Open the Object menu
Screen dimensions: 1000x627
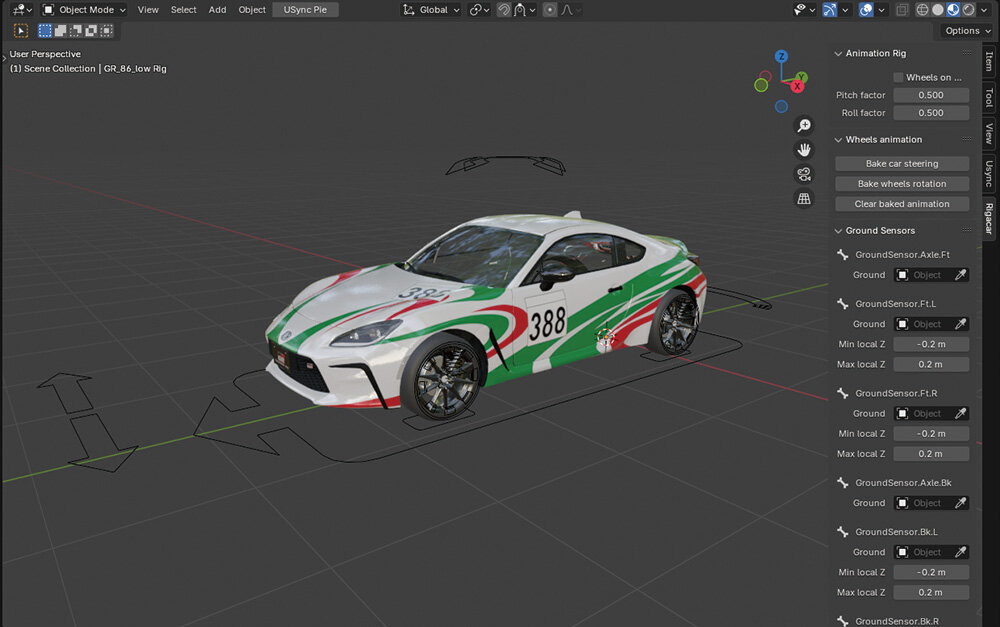[252, 10]
